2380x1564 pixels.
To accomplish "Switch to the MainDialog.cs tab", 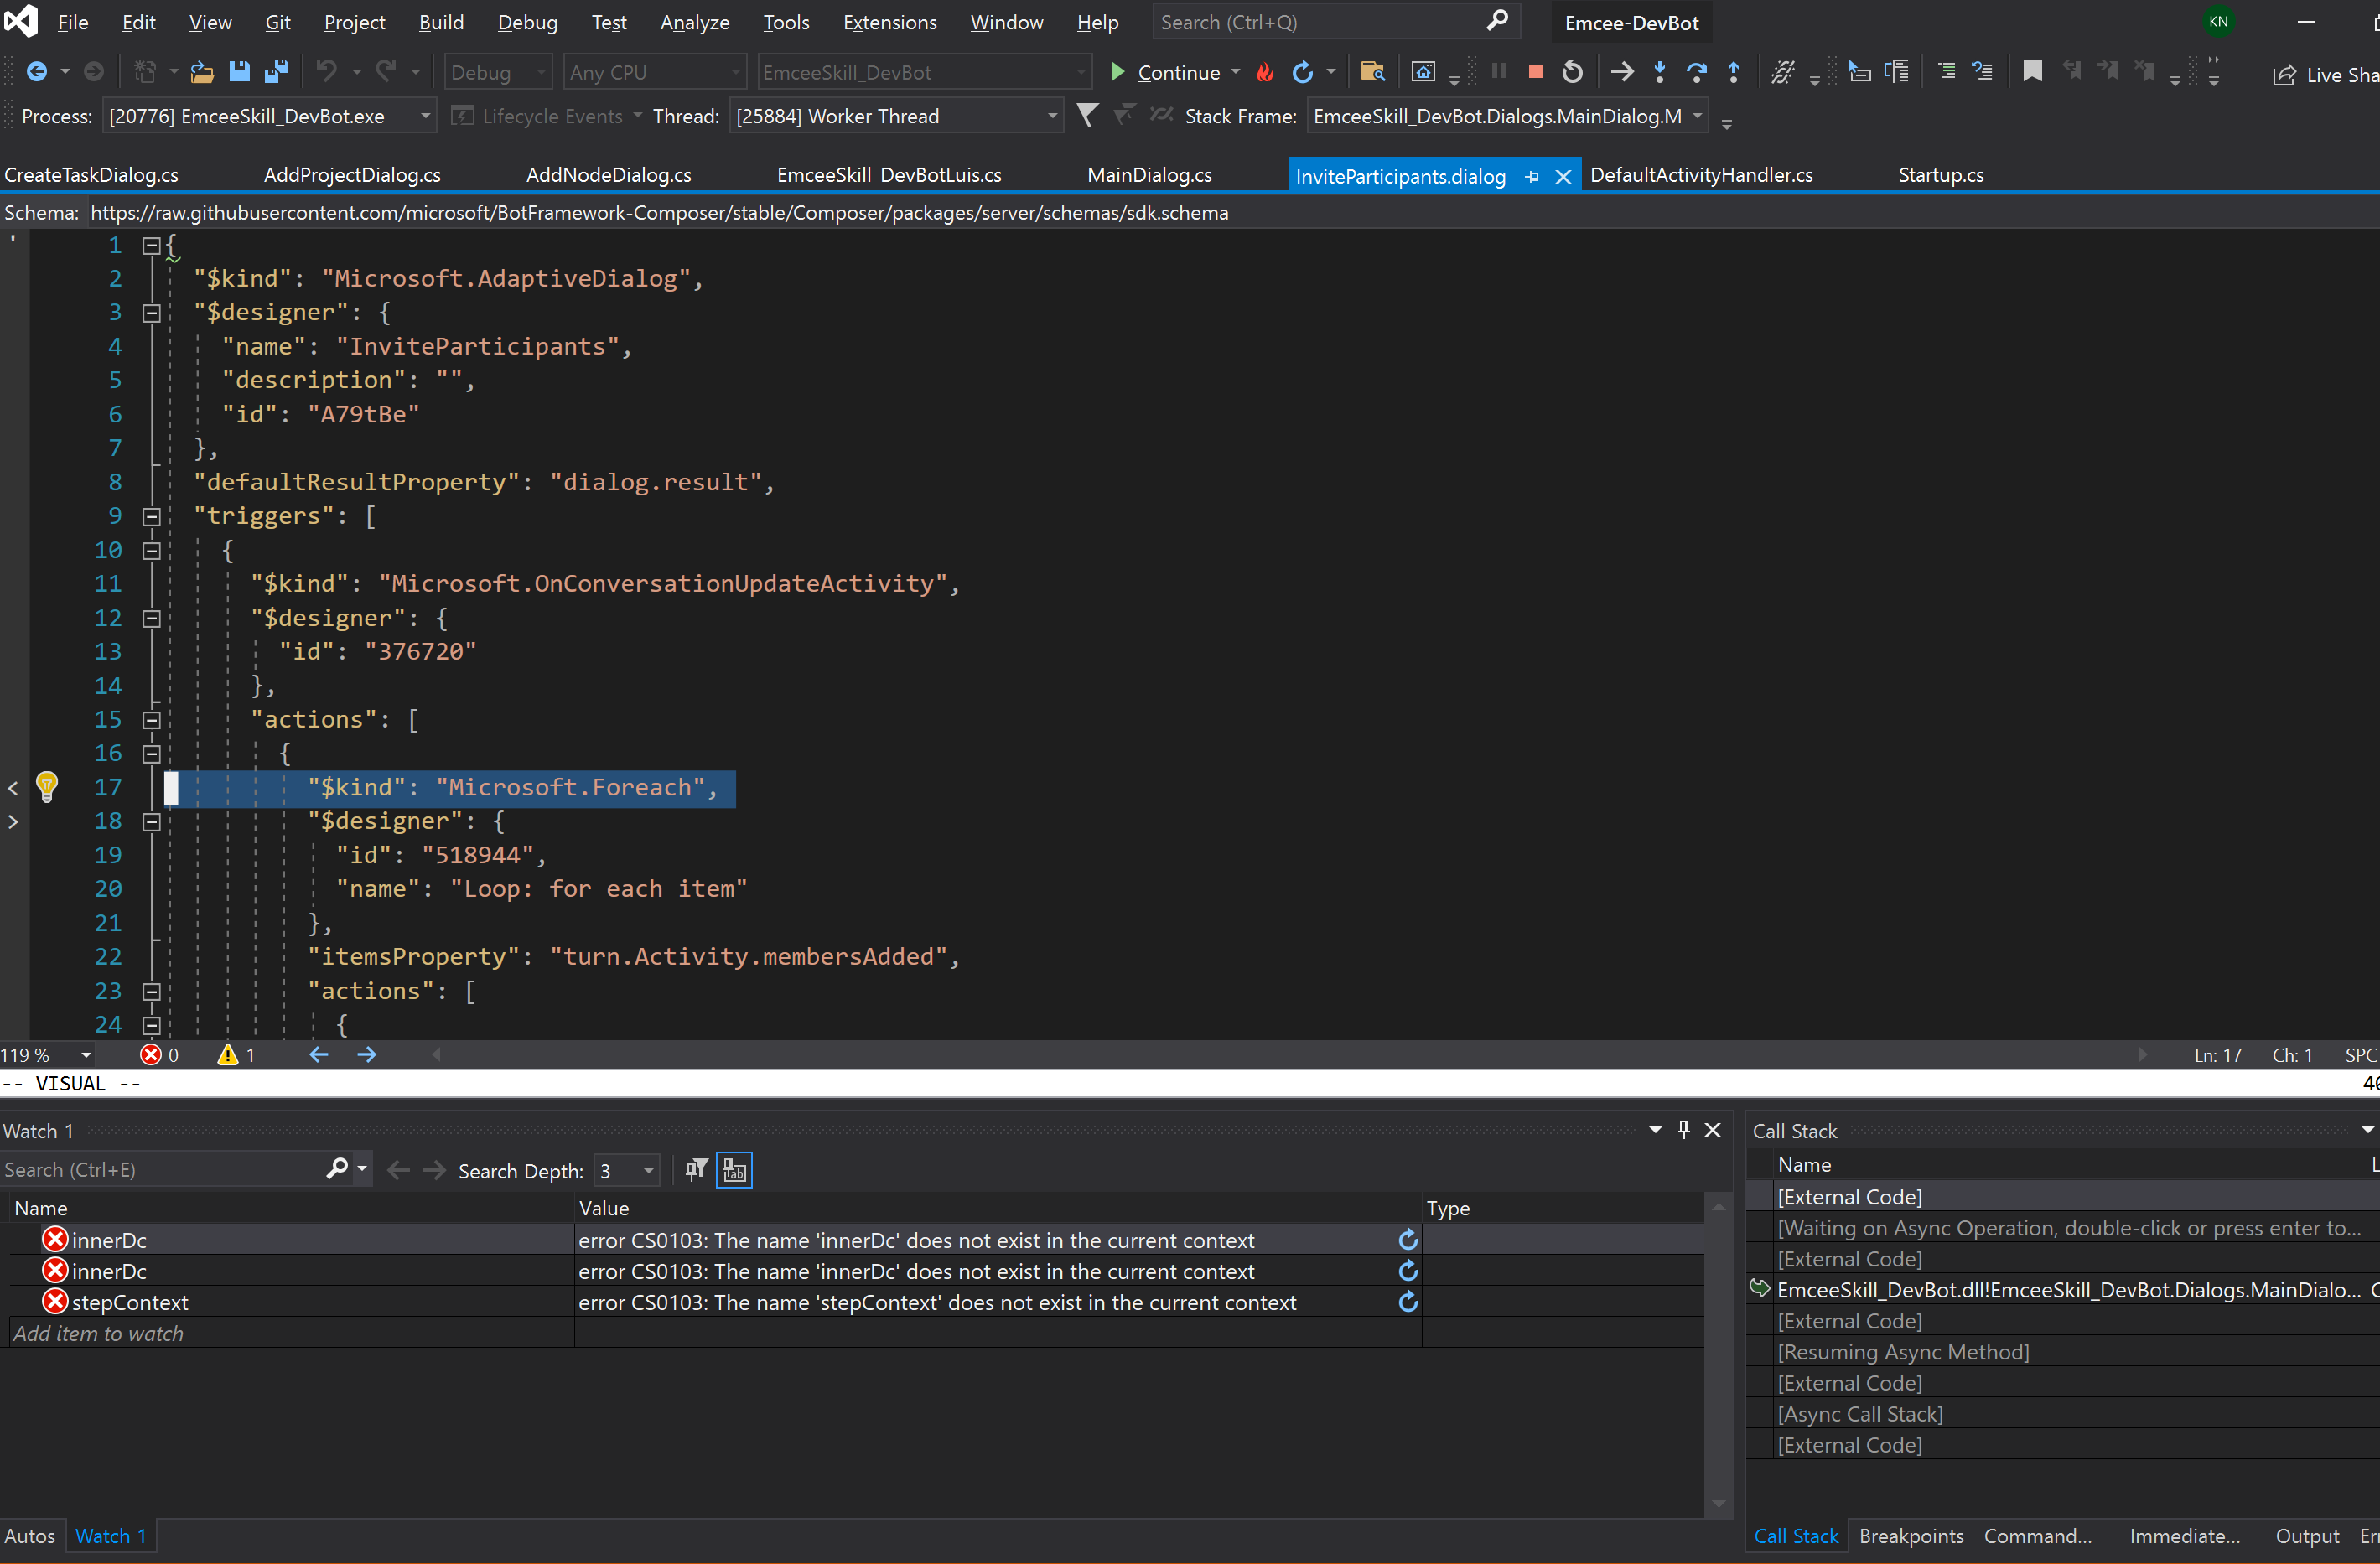I will point(1149,175).
